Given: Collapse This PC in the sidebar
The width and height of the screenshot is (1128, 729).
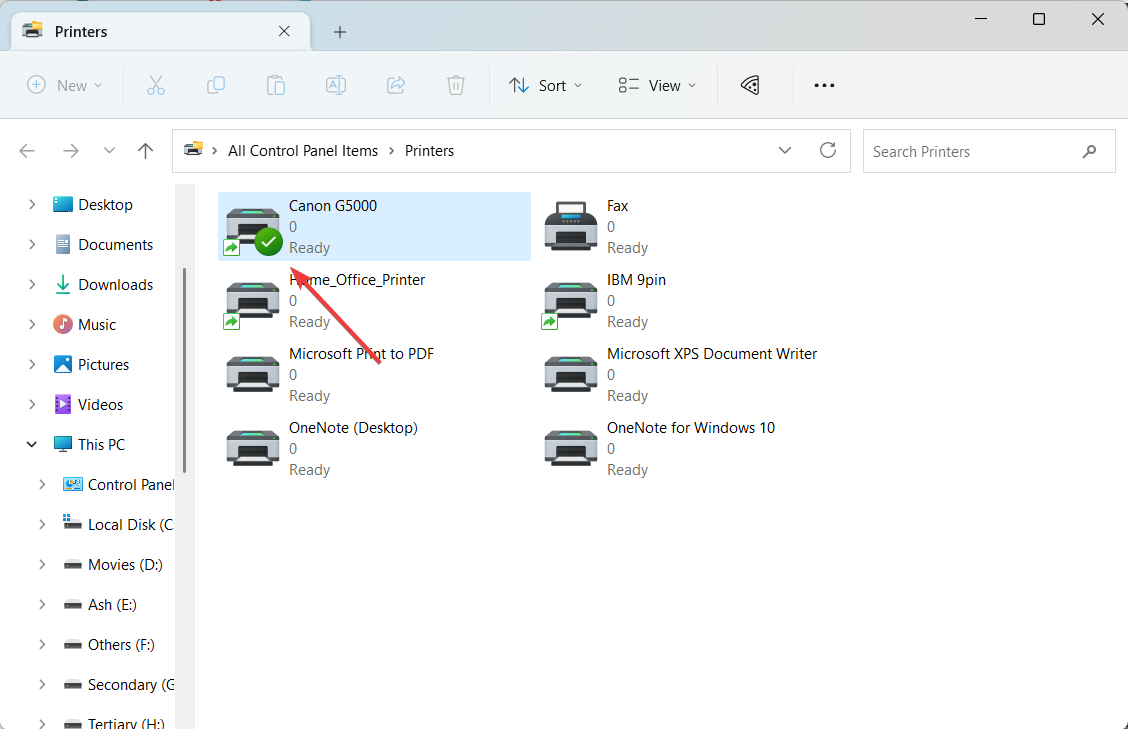Looking at the screenshot, I should [31, 444].
